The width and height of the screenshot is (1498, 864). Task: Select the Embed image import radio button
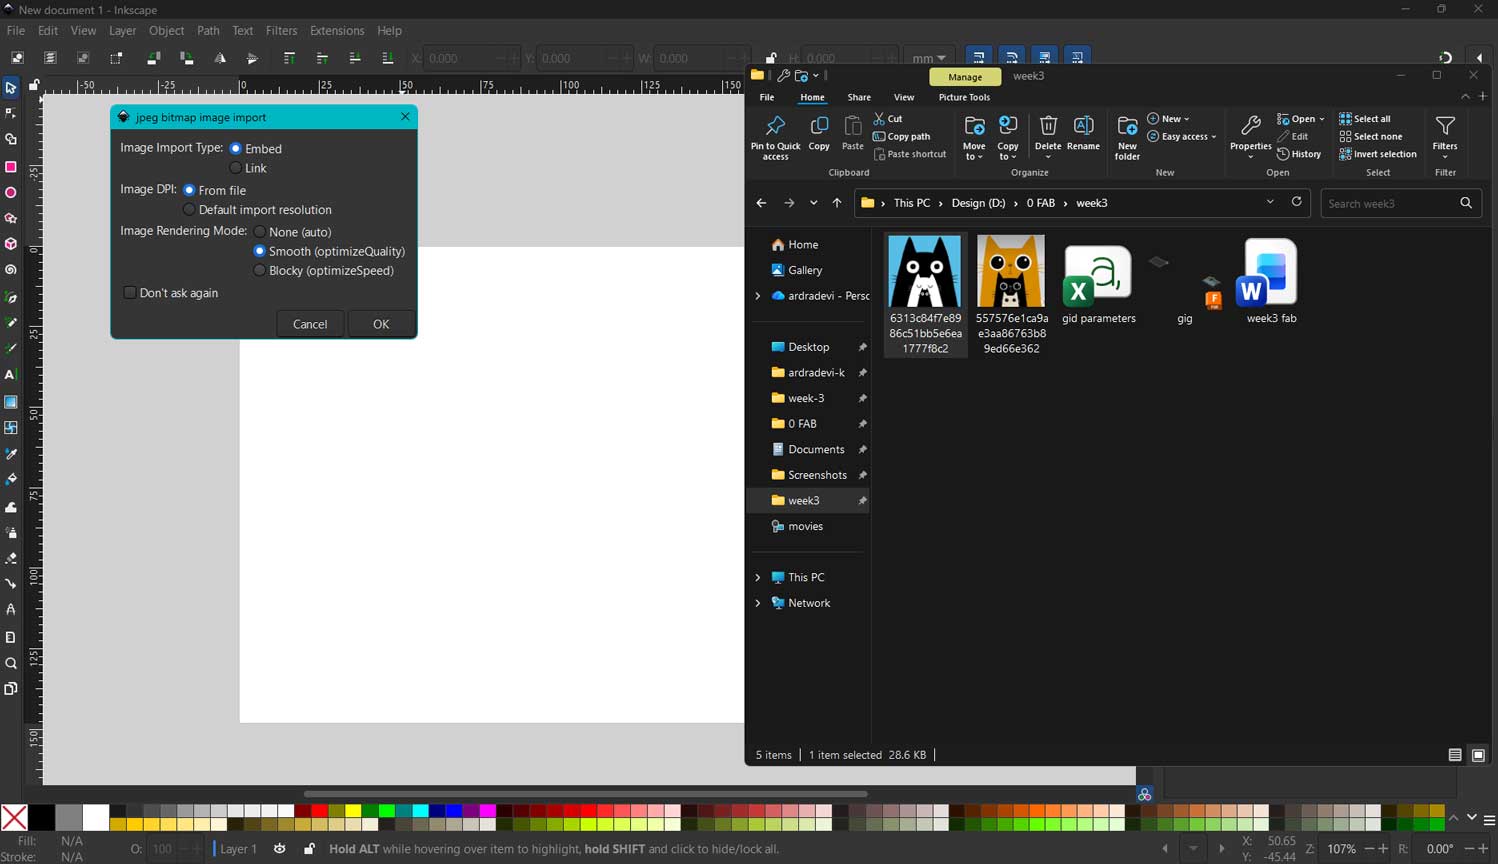click(236, 148)
